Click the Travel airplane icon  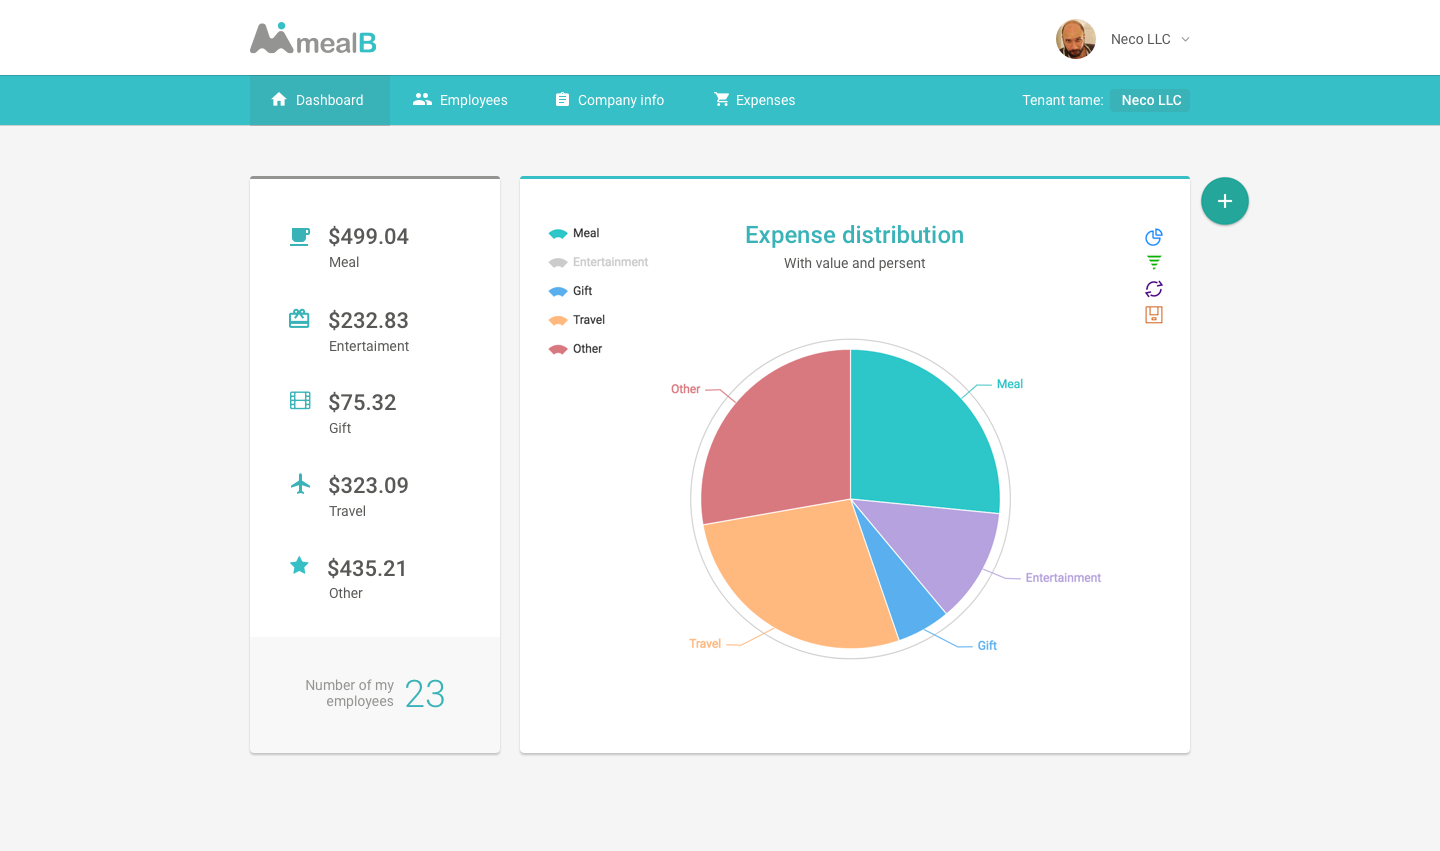click(300, 484)
